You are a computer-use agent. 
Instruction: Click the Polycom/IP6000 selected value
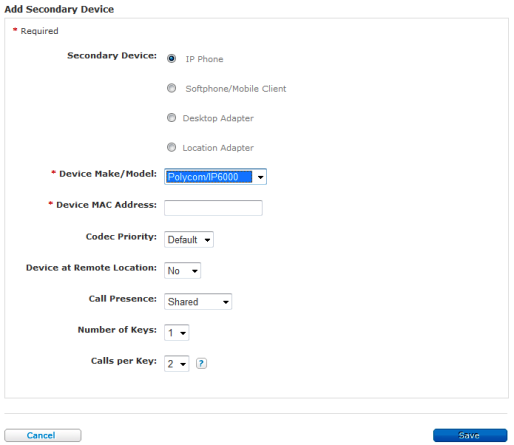[209, 177]
